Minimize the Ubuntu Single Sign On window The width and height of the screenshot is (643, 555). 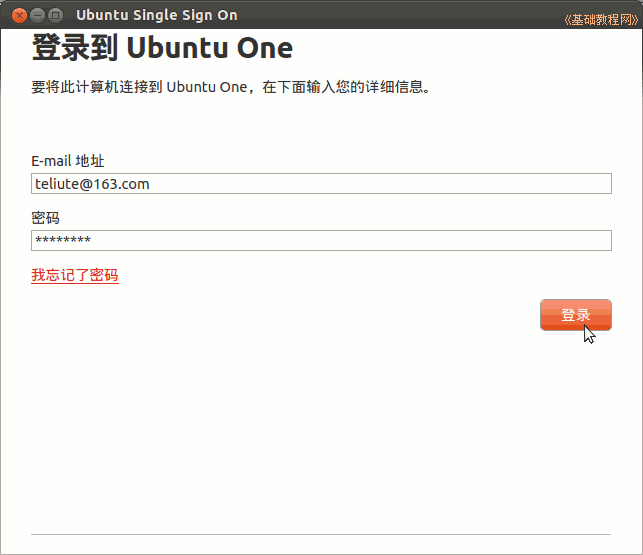tap(37, 16)
